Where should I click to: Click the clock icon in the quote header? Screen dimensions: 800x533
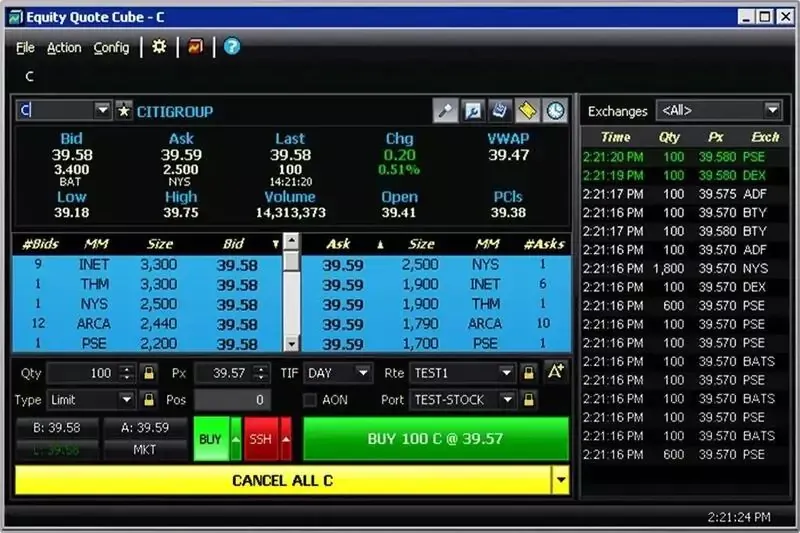pyautogui.click(x=555, y=111)
